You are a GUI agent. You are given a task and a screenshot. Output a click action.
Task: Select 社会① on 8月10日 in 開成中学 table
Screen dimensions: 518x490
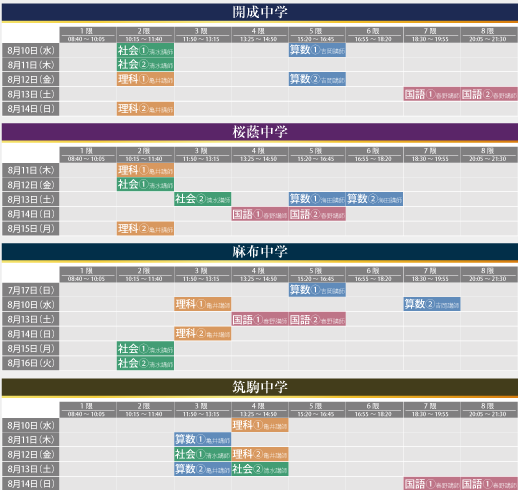(145, 50)
